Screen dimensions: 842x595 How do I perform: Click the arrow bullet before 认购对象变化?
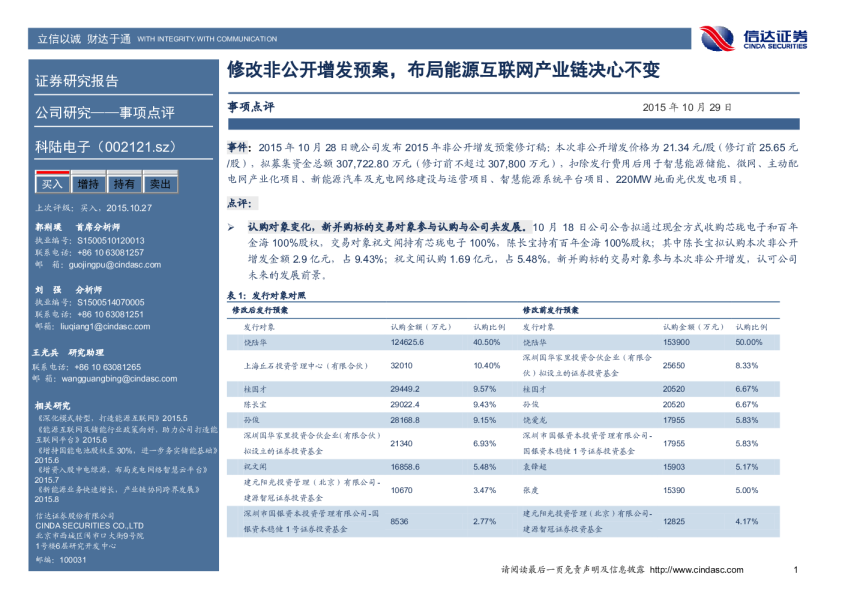tap(232, 228)
